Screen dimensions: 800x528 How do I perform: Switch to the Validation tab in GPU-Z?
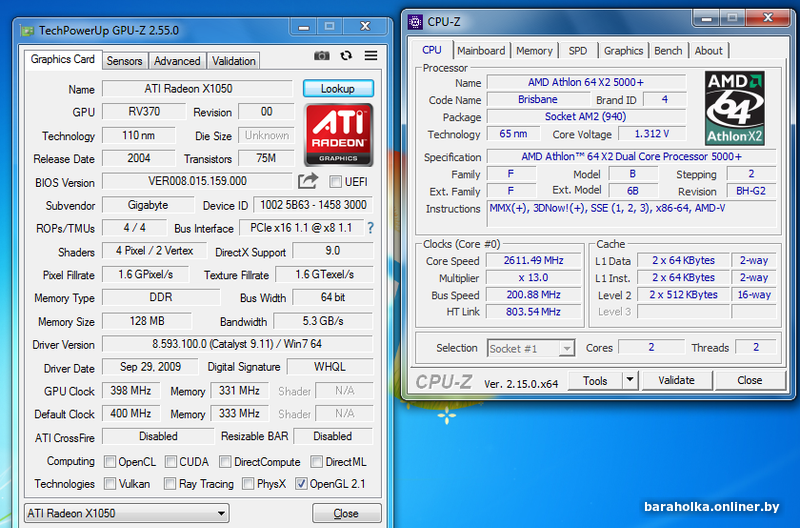coord(234,61)
